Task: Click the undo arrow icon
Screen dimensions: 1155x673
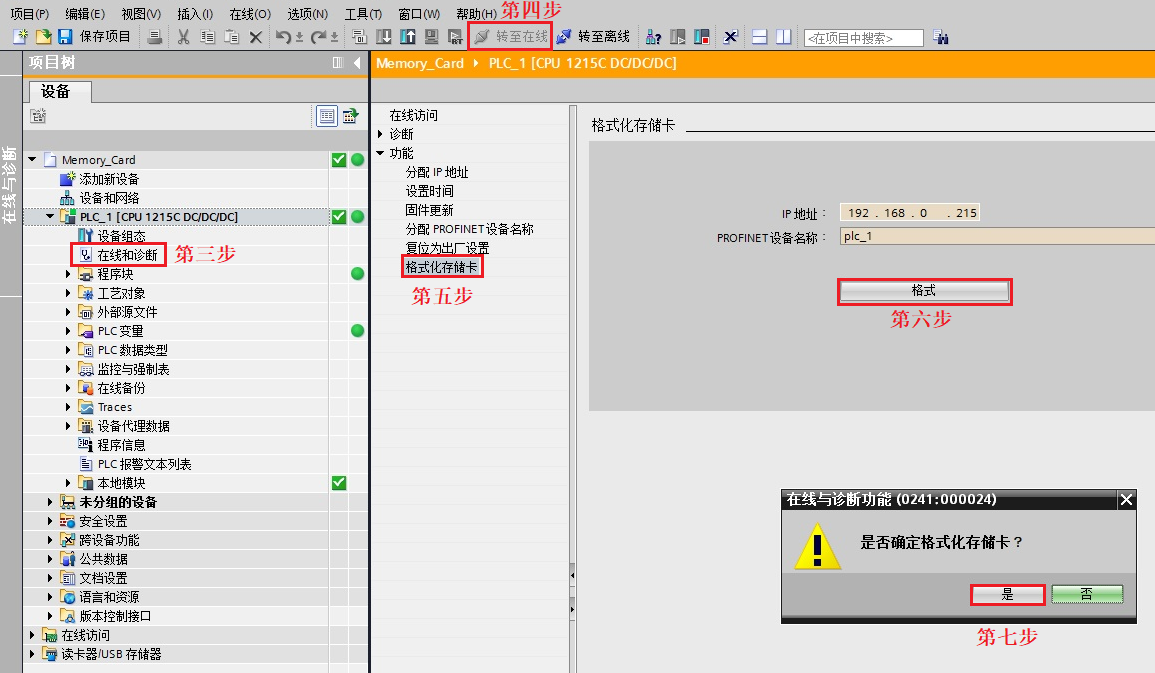Action: (283, 36)
